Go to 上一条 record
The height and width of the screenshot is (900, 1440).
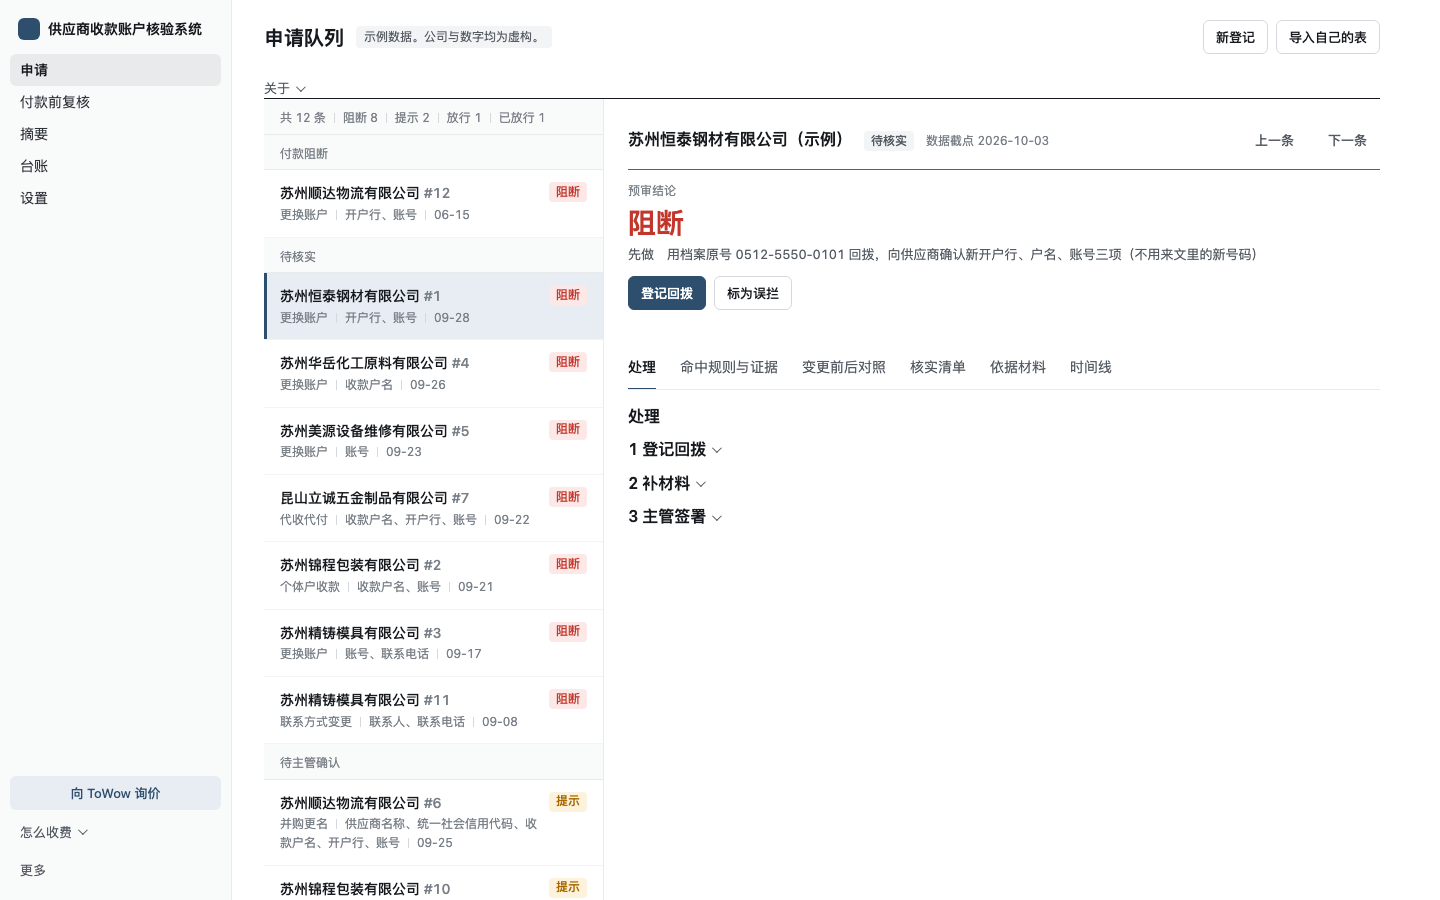tap(1274, 141)
